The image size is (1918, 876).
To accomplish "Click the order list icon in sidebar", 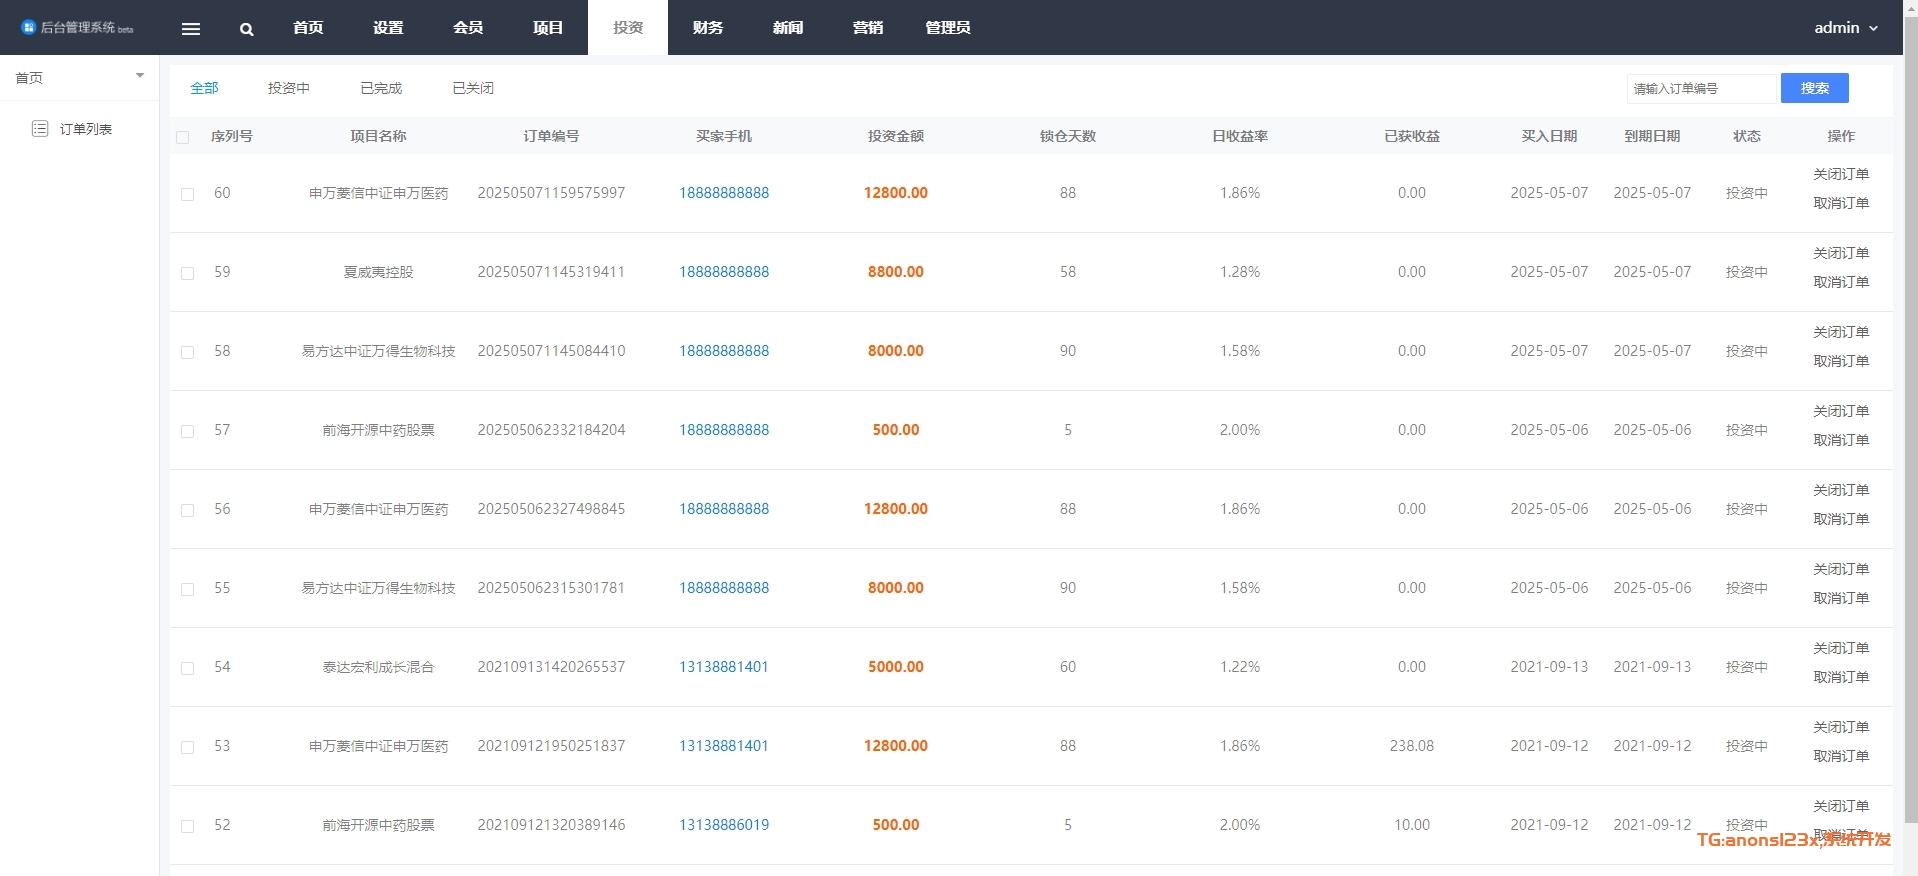I will (x=40, y=129).
